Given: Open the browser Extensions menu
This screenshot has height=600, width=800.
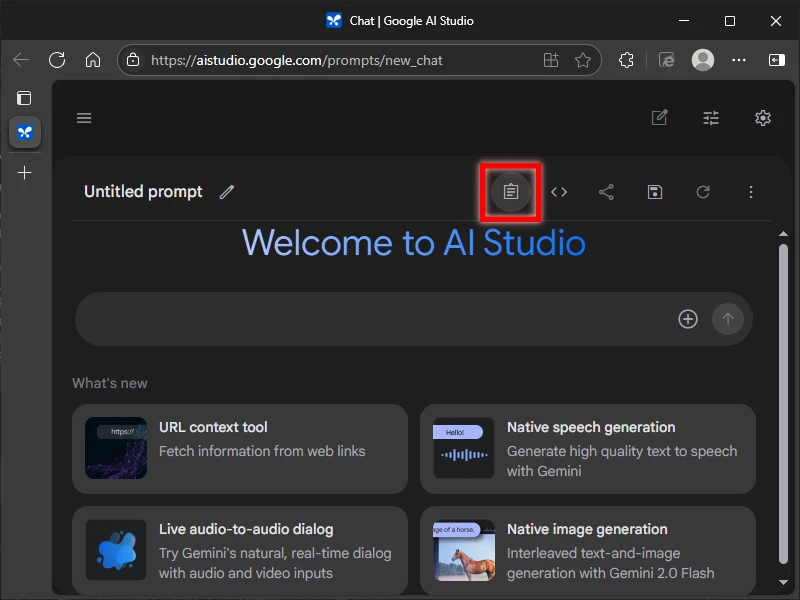Looking at the screenshot, I should [x=626, y=60].
